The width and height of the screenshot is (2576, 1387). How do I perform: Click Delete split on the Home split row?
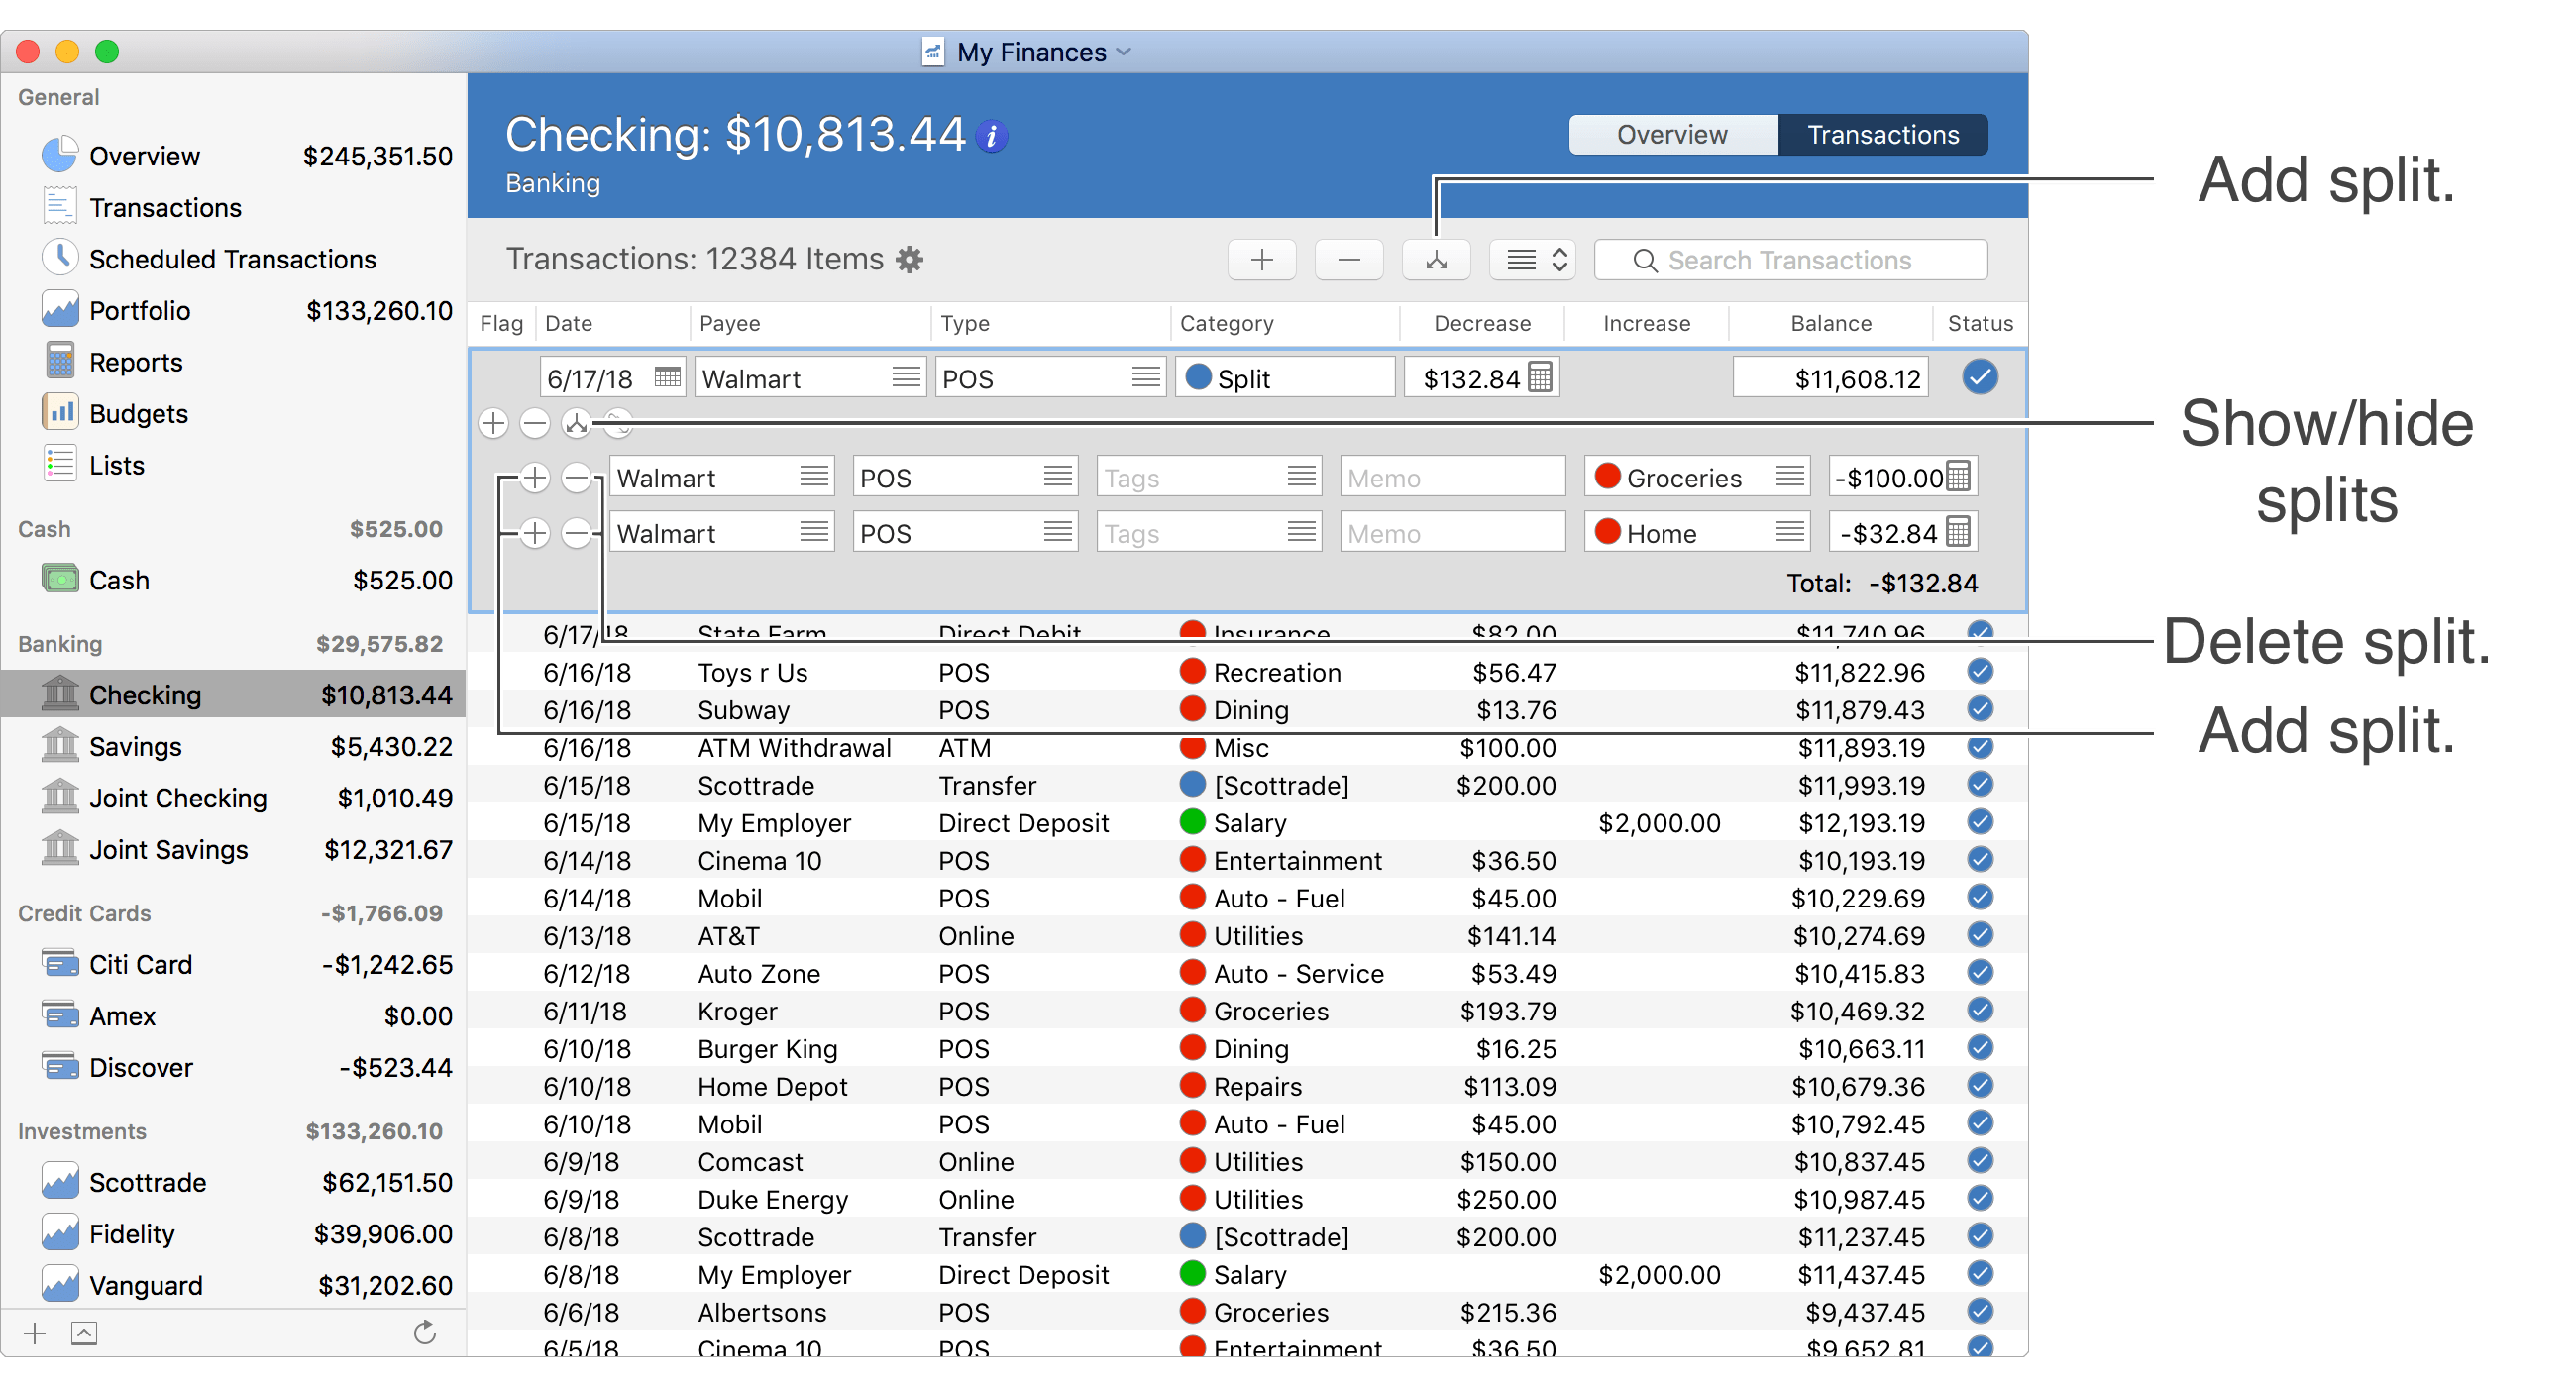pyautogui.click(x=581, y=531)
